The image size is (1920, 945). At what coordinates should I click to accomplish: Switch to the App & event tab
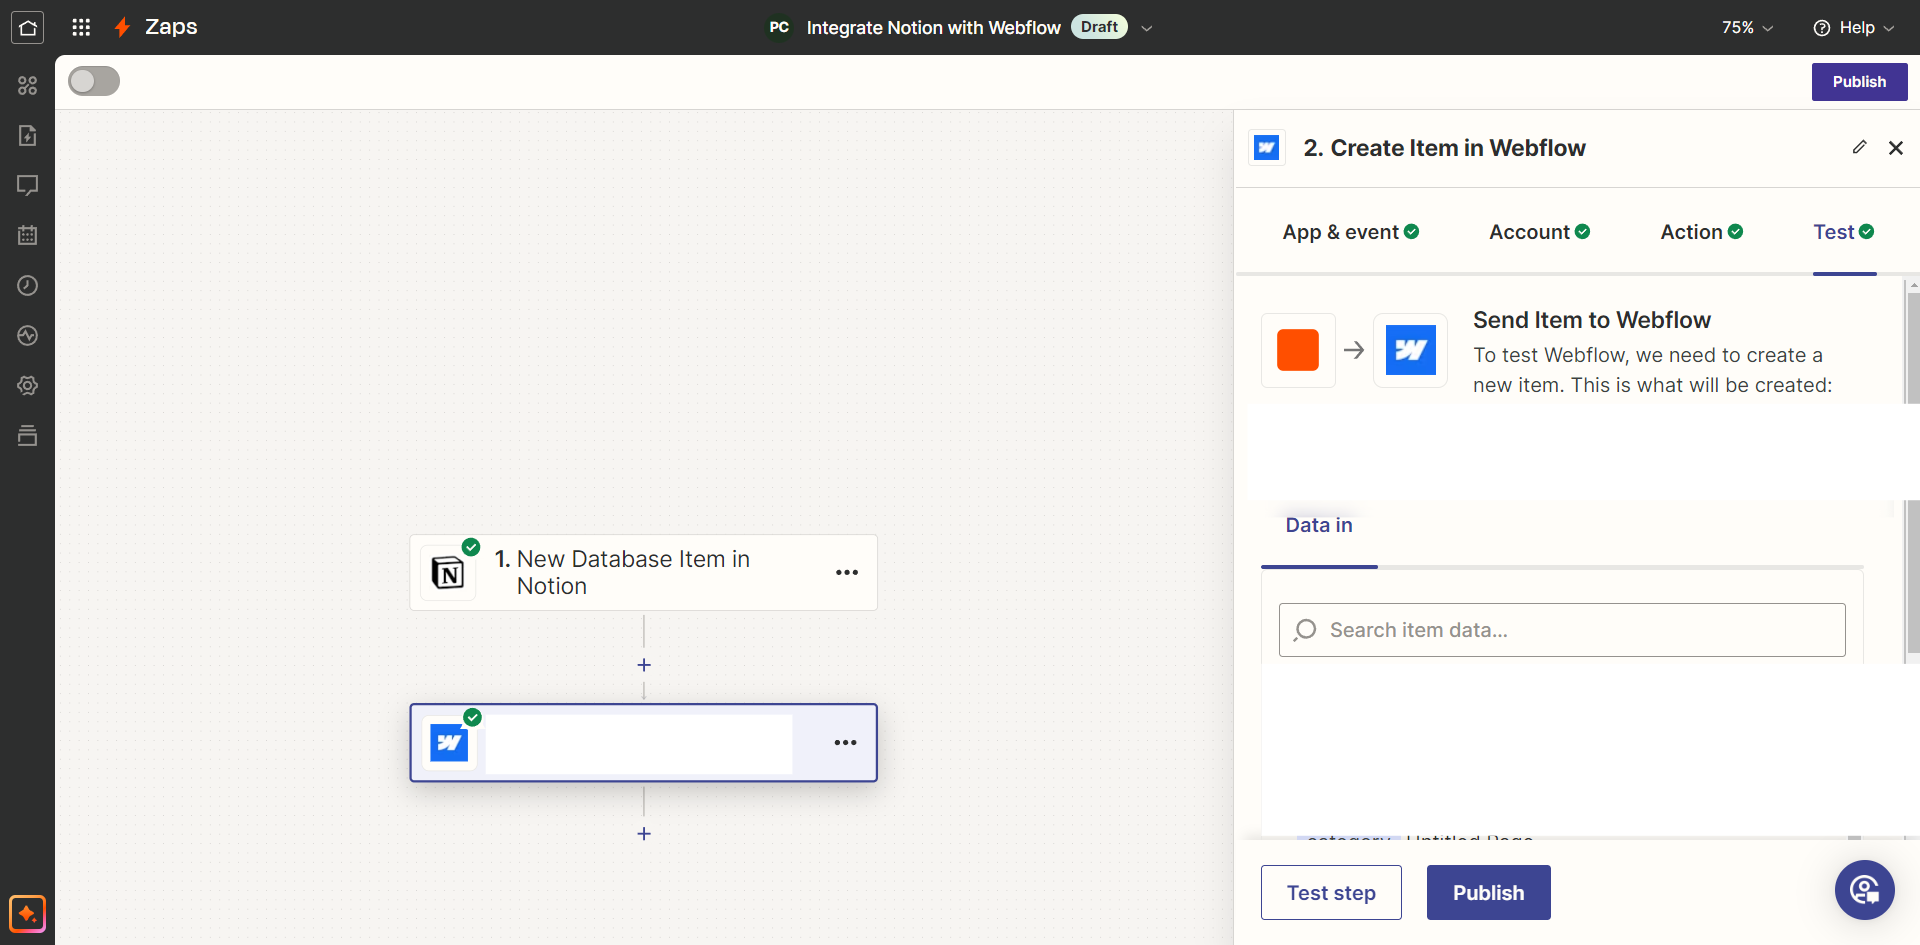pos(1351,232)
